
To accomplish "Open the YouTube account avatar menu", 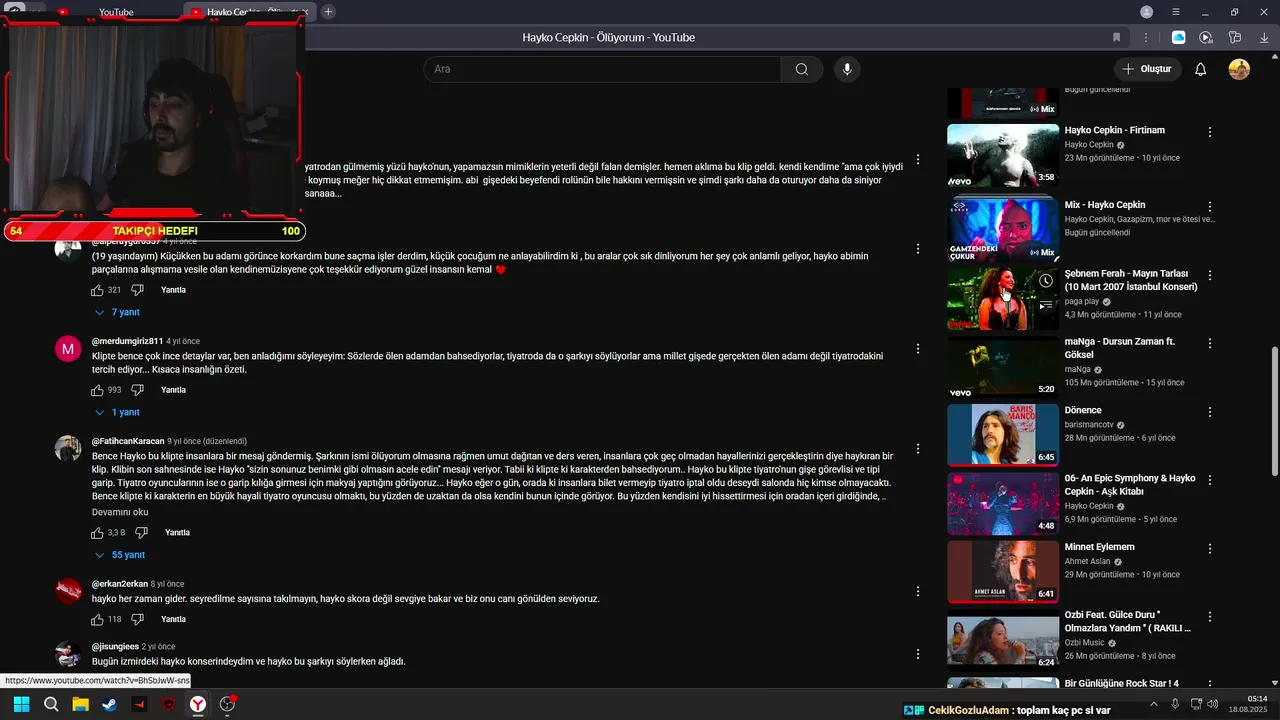I will click(1239, 69).
